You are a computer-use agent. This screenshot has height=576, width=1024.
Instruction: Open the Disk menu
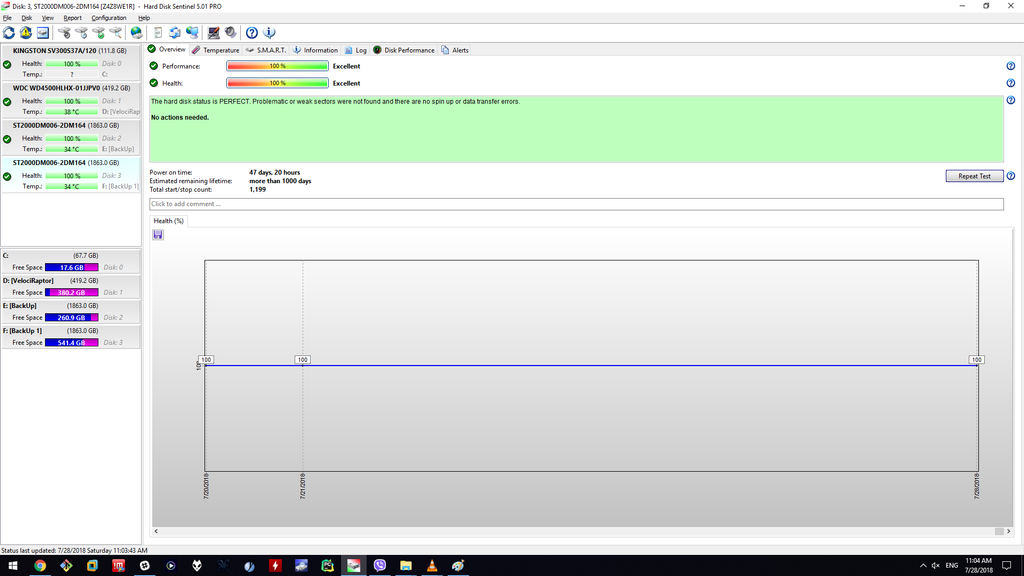[x=26, y=18]
